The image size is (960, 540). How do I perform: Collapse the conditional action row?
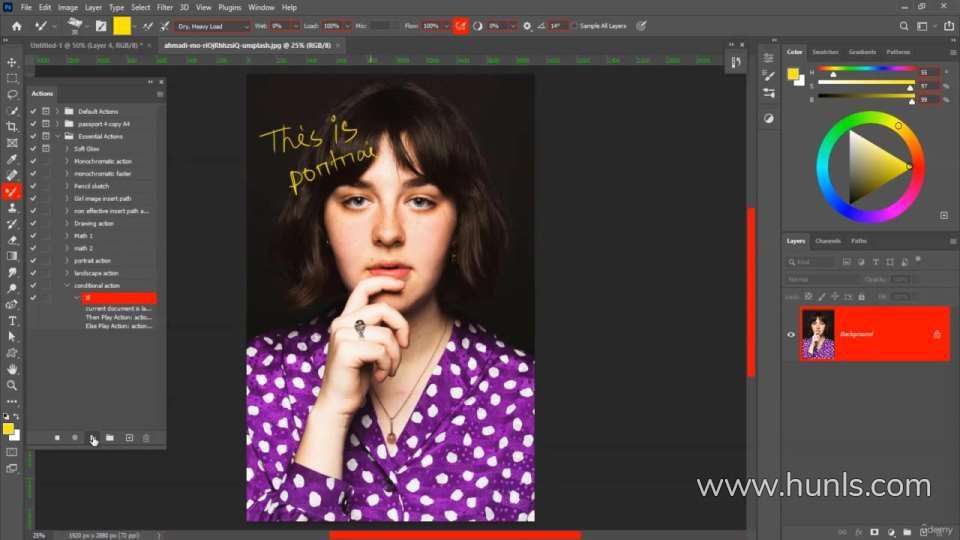pyautogui.click(x=67, y=285)
